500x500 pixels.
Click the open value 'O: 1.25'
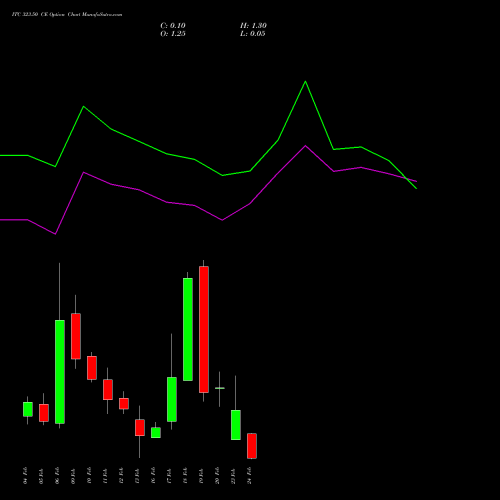[x=173, y=34]
